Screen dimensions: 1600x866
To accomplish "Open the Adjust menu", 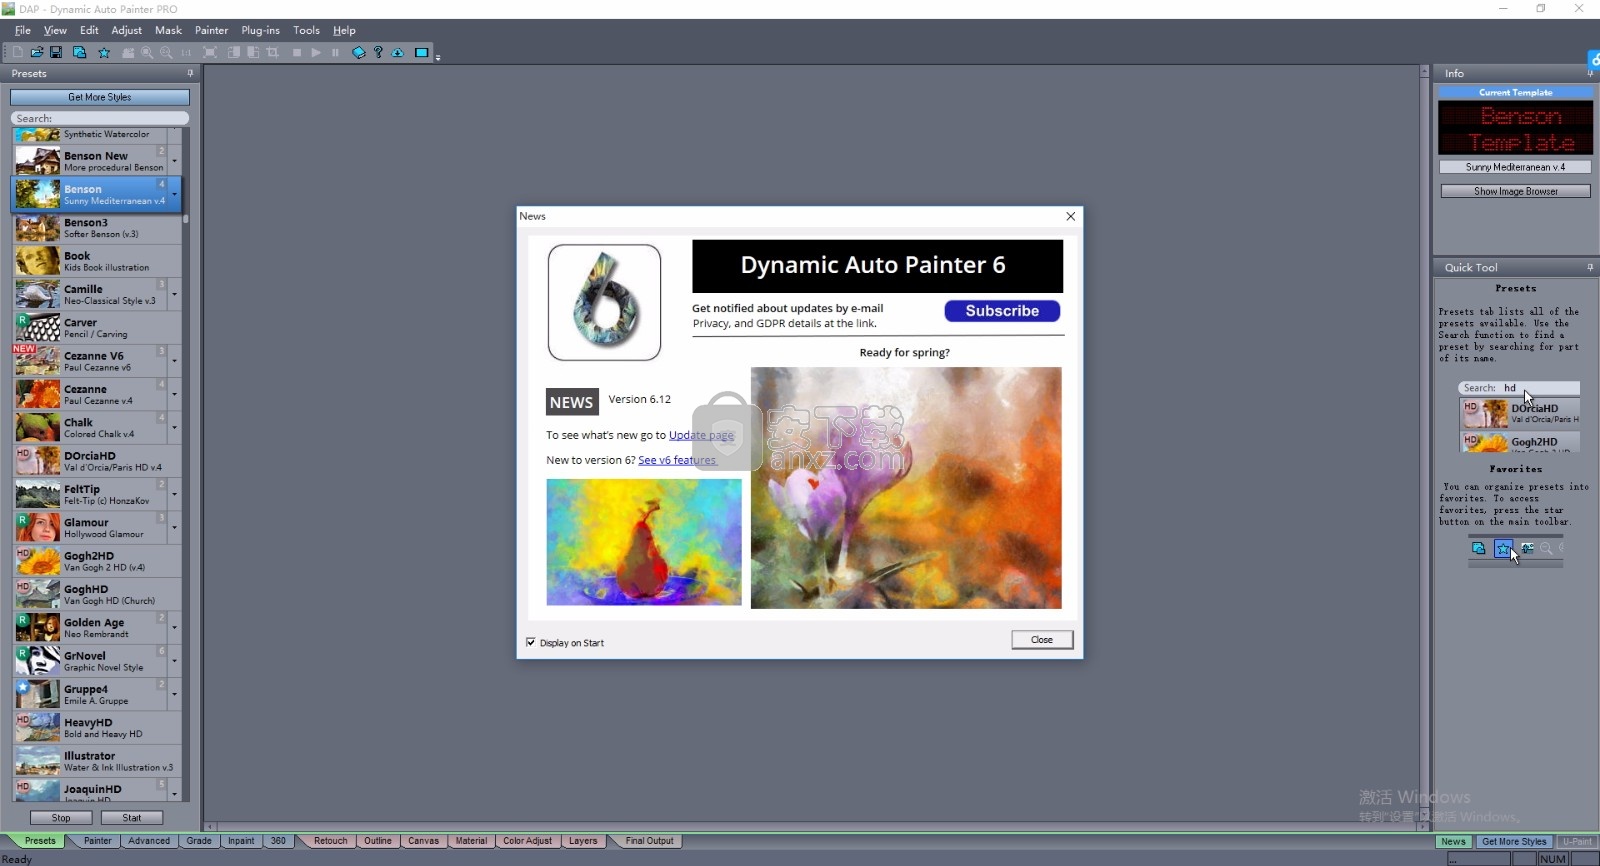I will click(126, 30).
